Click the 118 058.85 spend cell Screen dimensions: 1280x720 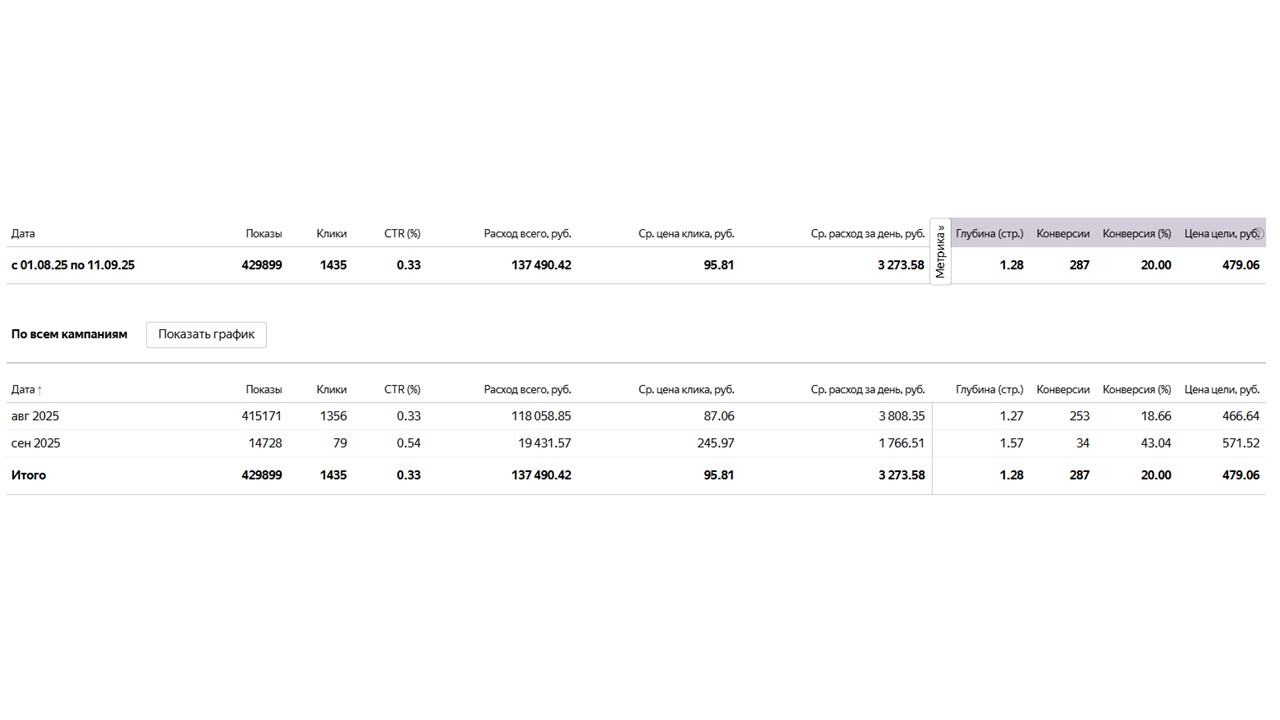[541, 416]
